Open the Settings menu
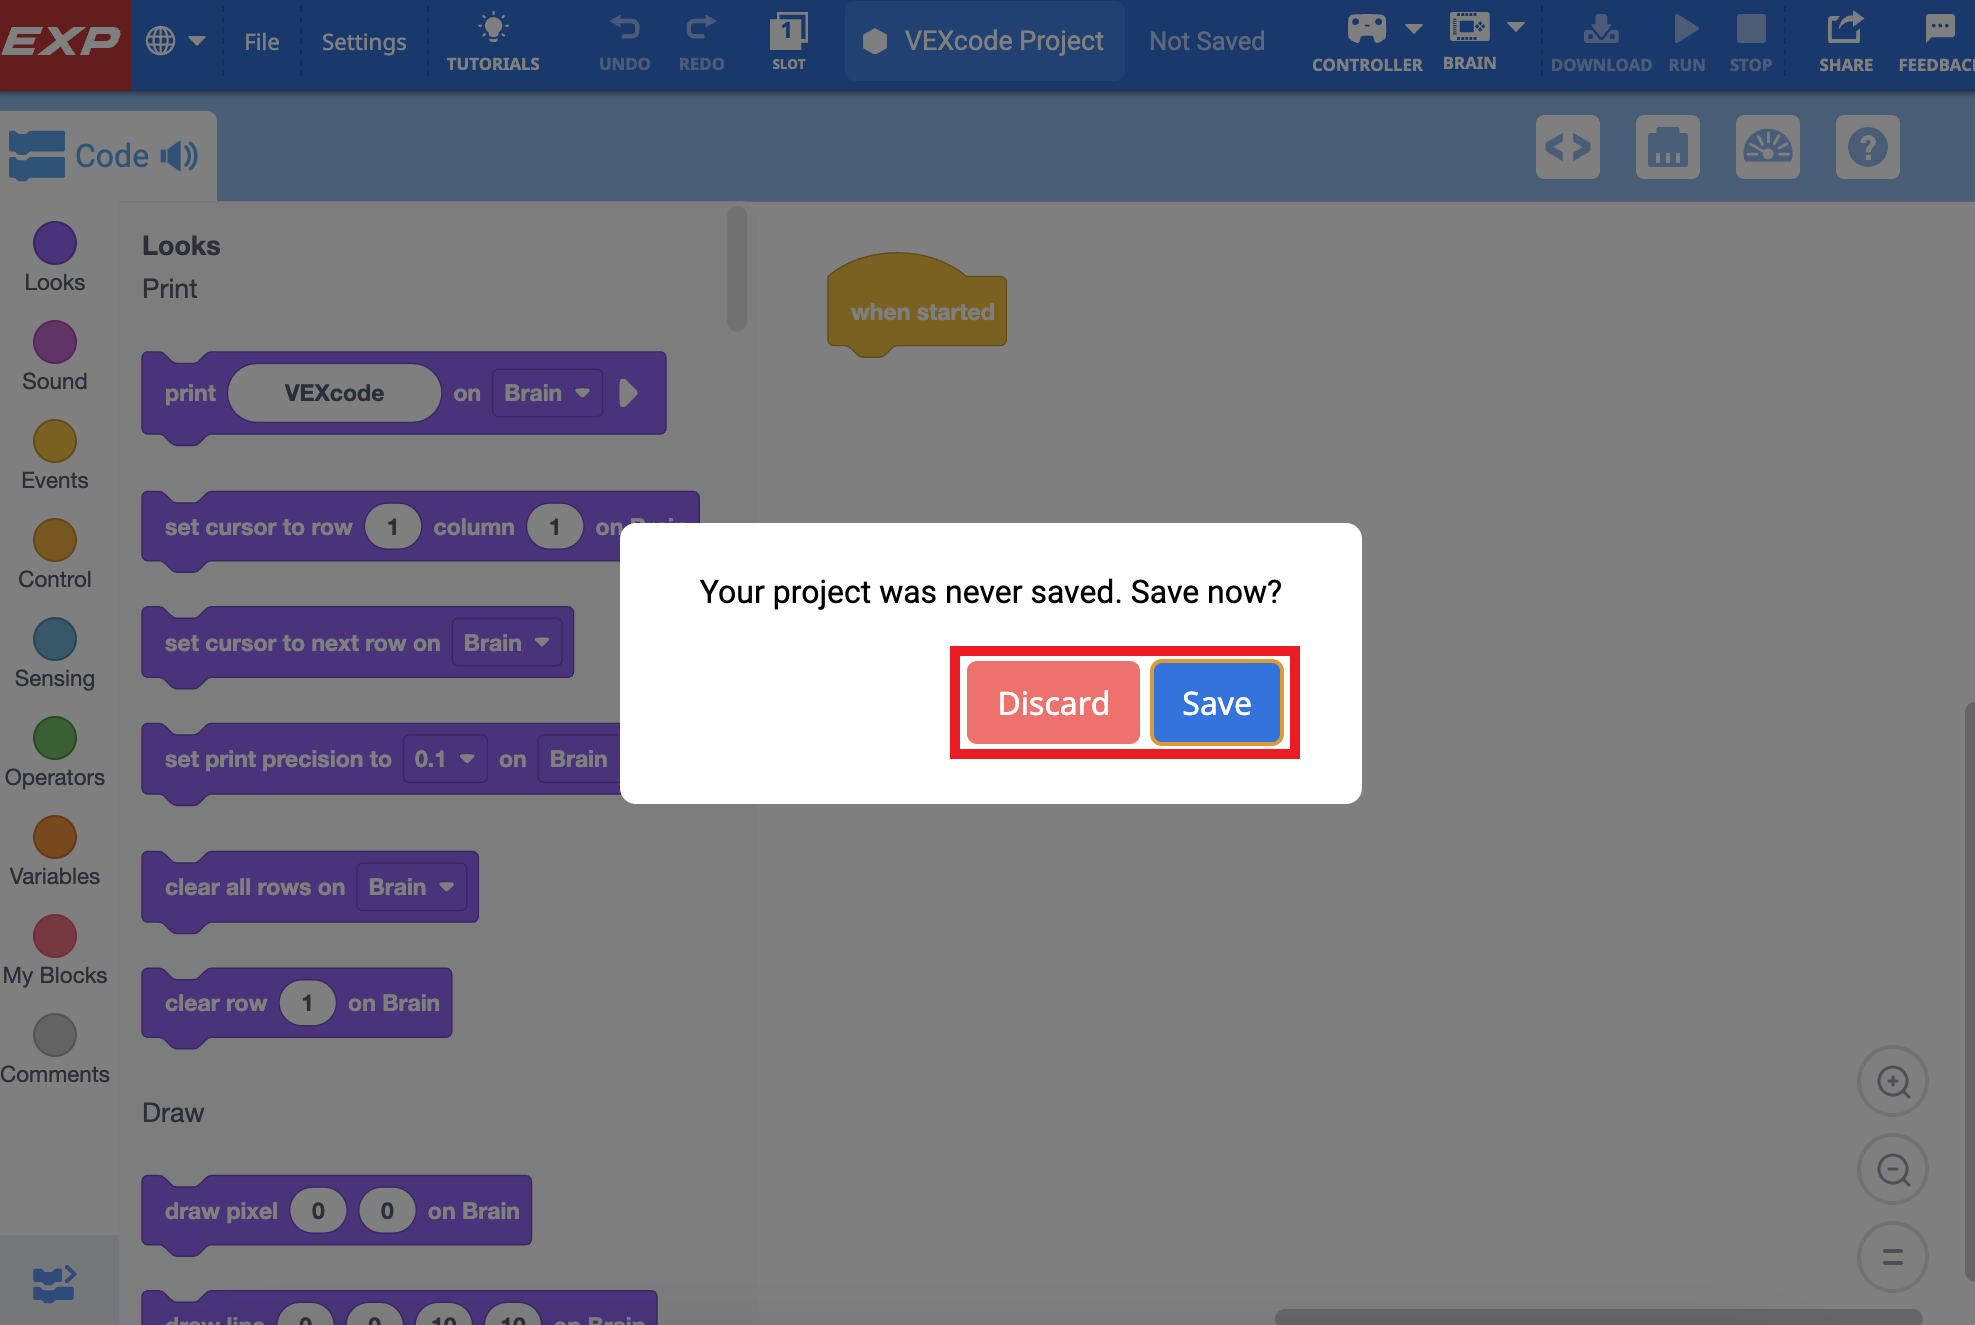The width and height of the screenshot is (1975, 1325). [x=363, y=41]
